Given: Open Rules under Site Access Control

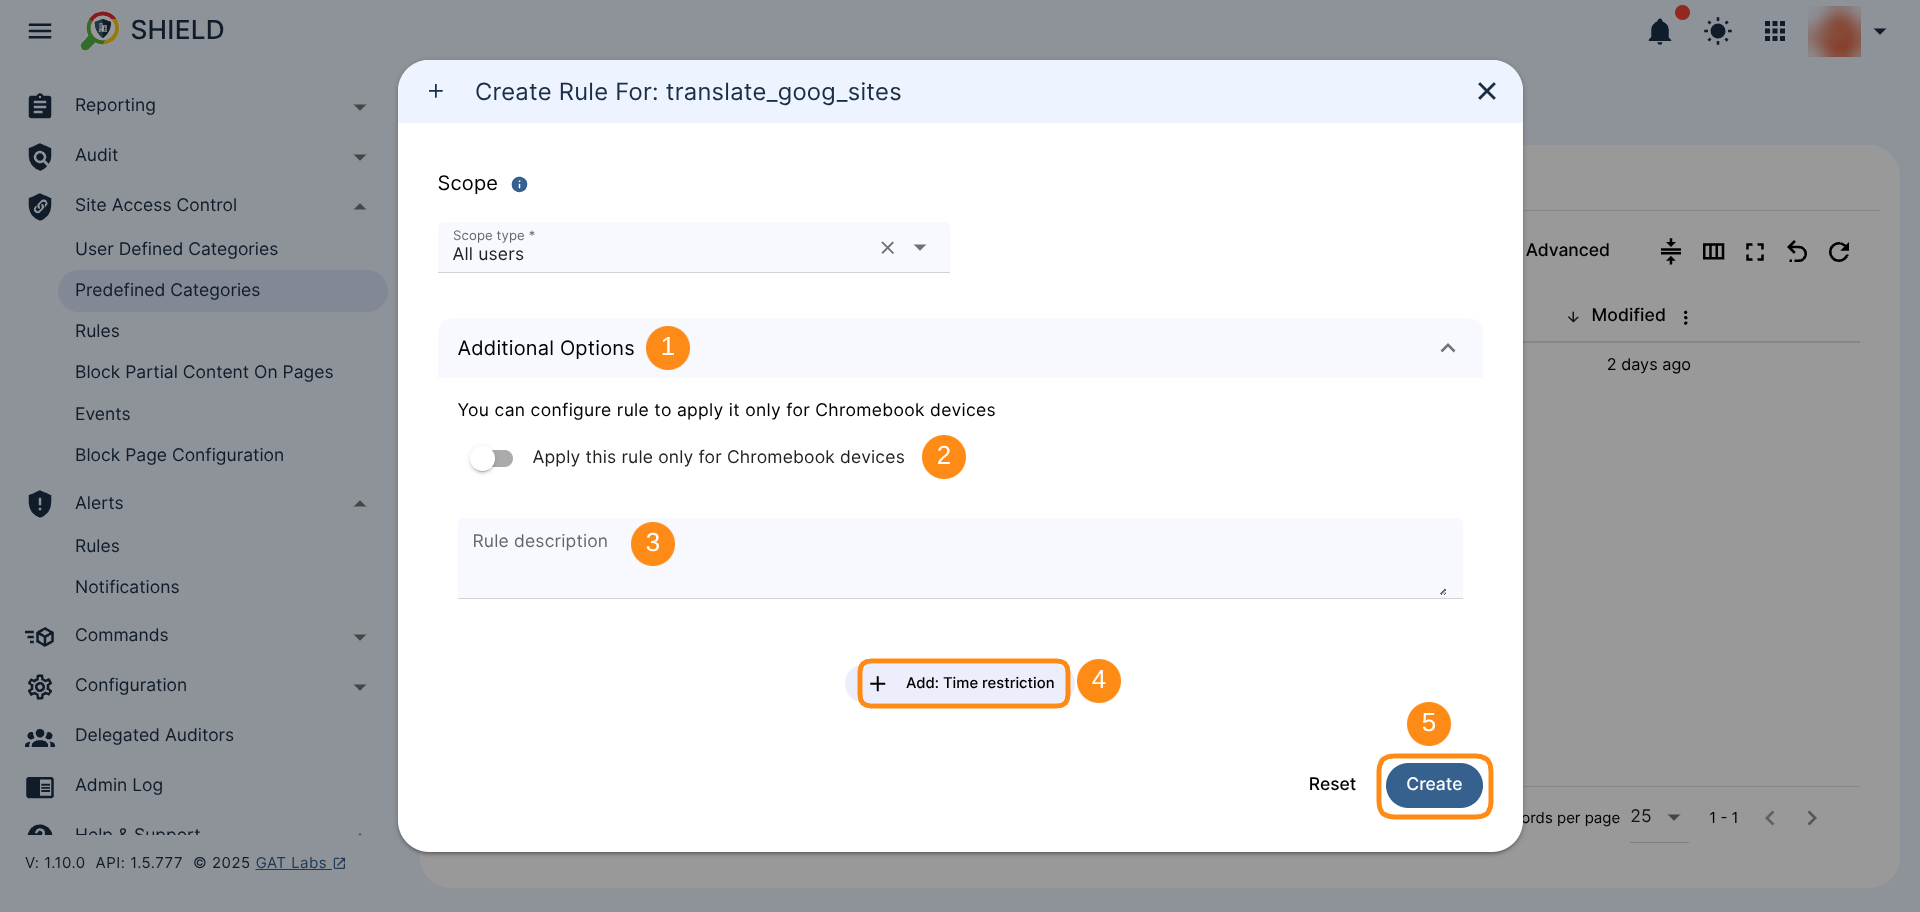Looking at the screenshot, I should 97,331.
